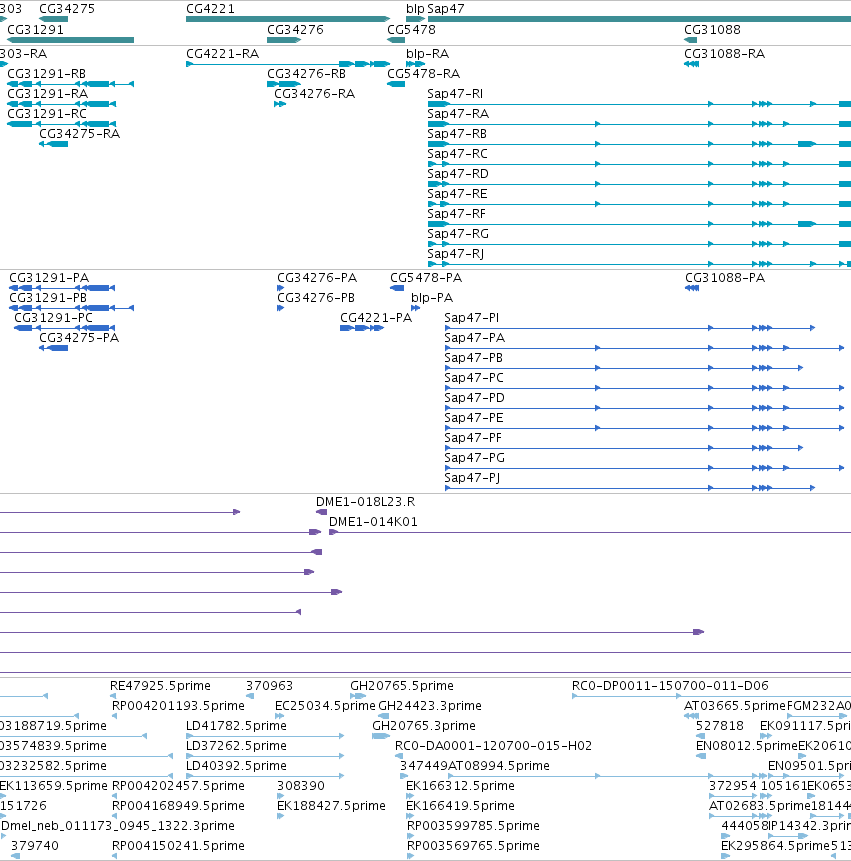
Task: Click transcript Sap47-RC
Action: click(457, 154)
